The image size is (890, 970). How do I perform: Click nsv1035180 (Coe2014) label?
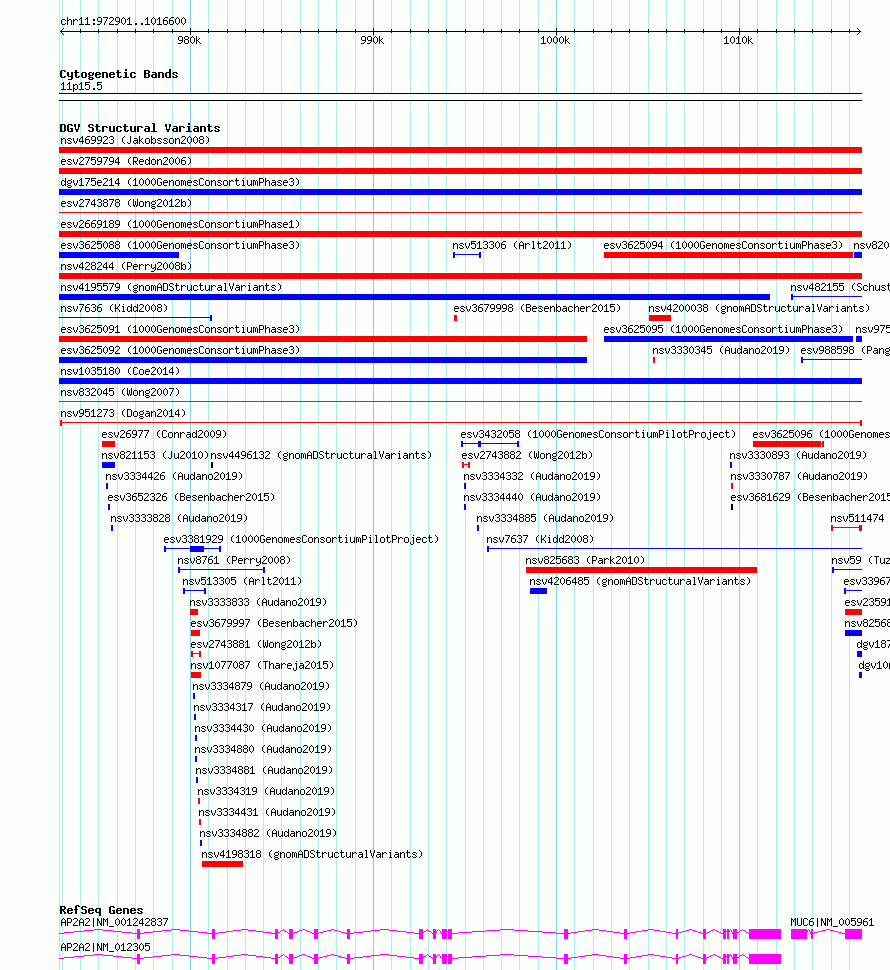click(x=120, y=372)
